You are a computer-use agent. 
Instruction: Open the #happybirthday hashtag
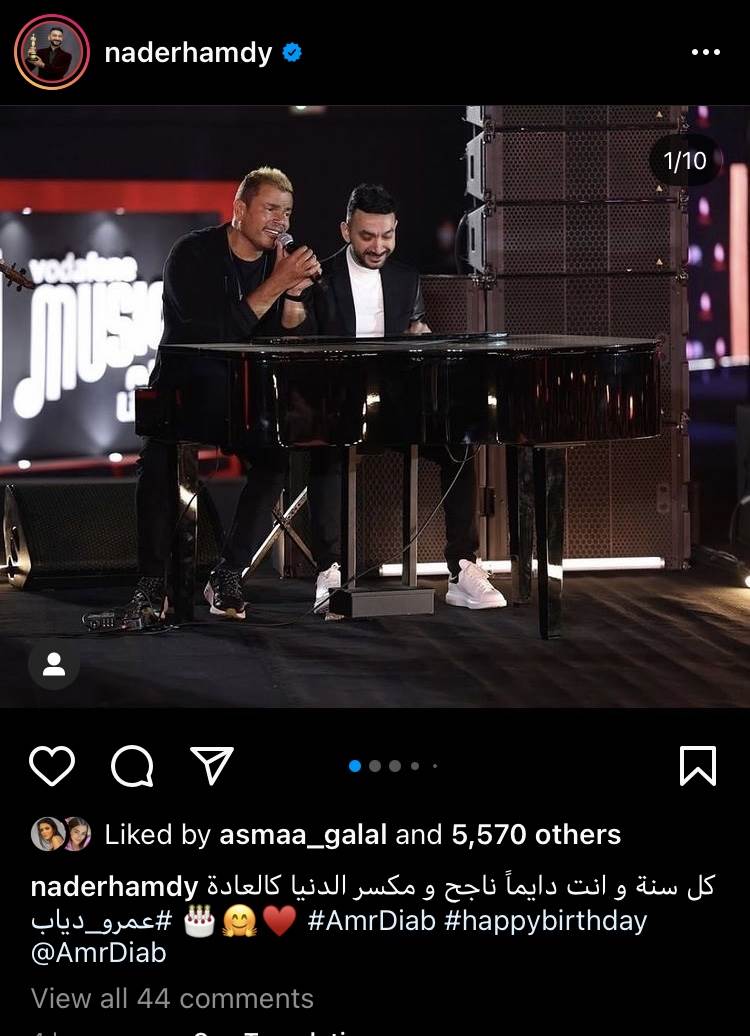[x=545, y=921]
